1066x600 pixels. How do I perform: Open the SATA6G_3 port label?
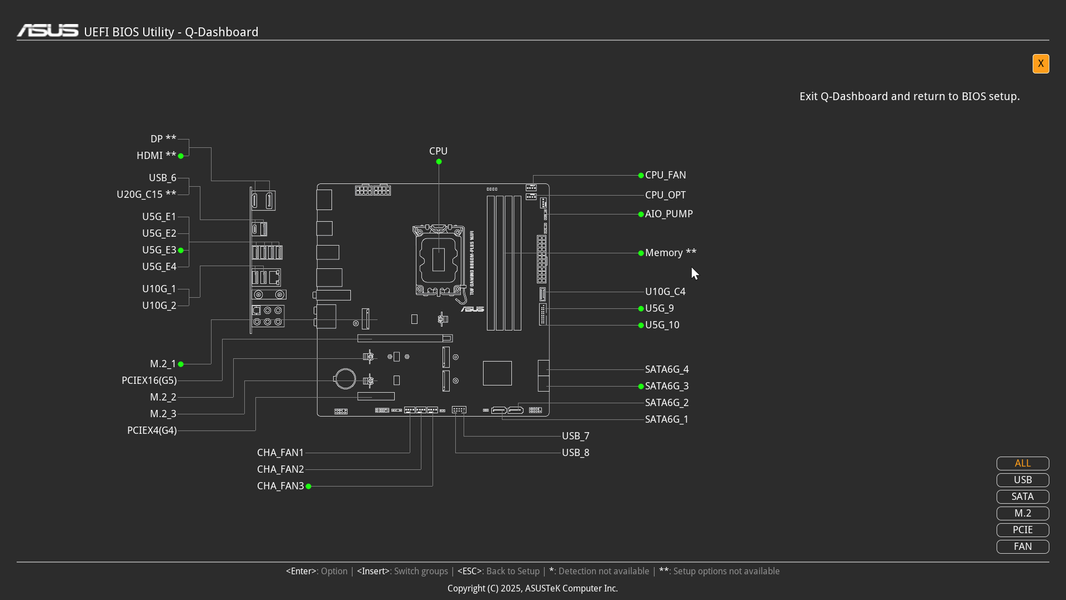pos(666,386)
